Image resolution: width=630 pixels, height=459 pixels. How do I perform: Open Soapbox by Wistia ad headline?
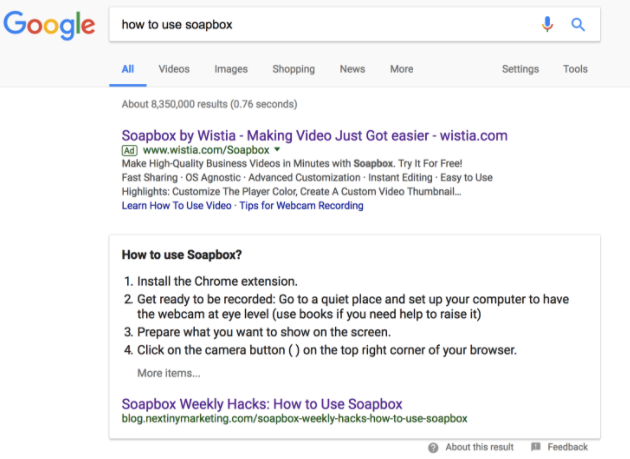point(315,136)
